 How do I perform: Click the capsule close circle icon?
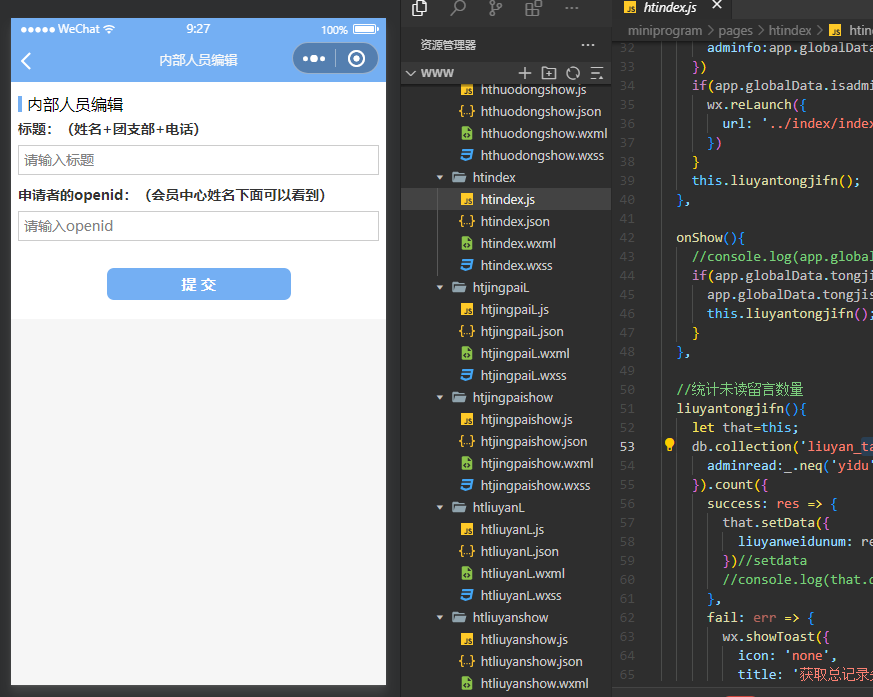point(356,58)
